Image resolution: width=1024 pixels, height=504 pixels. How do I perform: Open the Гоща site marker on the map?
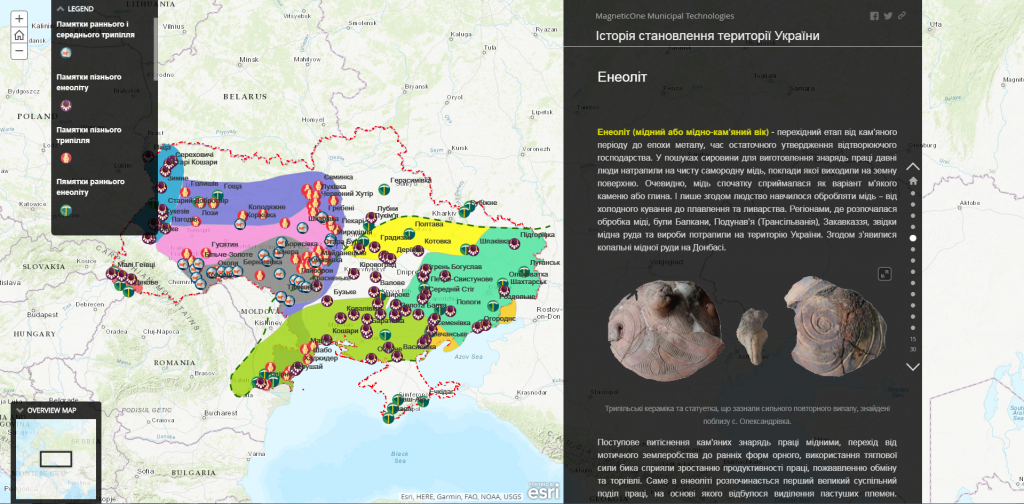218,195
